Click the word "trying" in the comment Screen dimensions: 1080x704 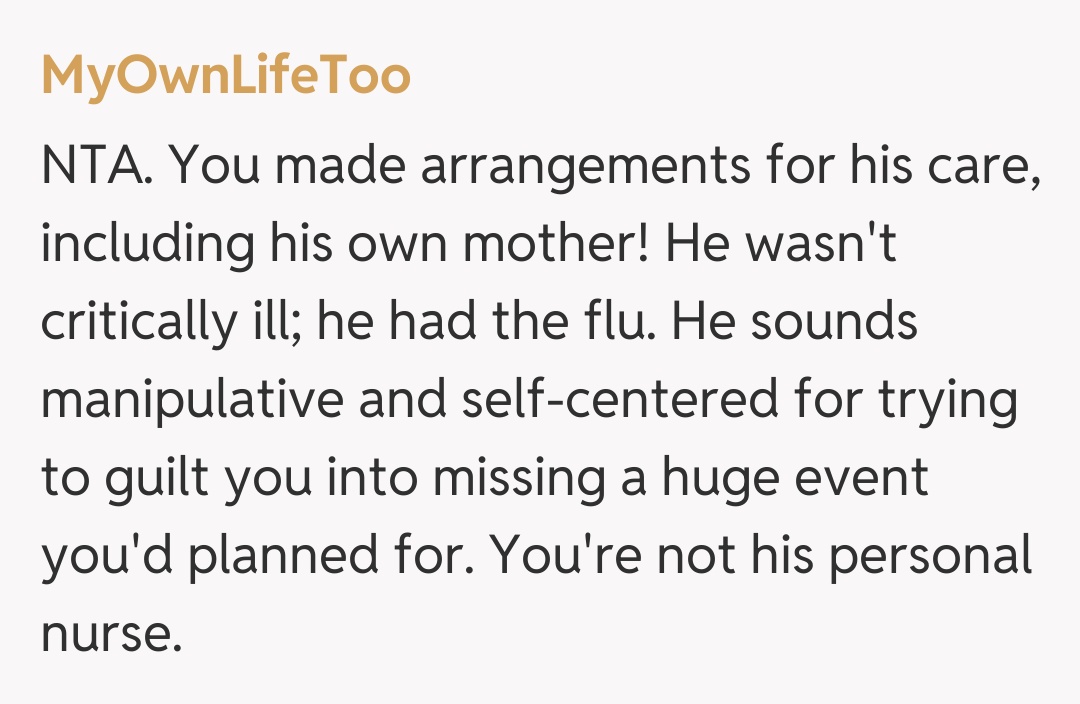950,401
